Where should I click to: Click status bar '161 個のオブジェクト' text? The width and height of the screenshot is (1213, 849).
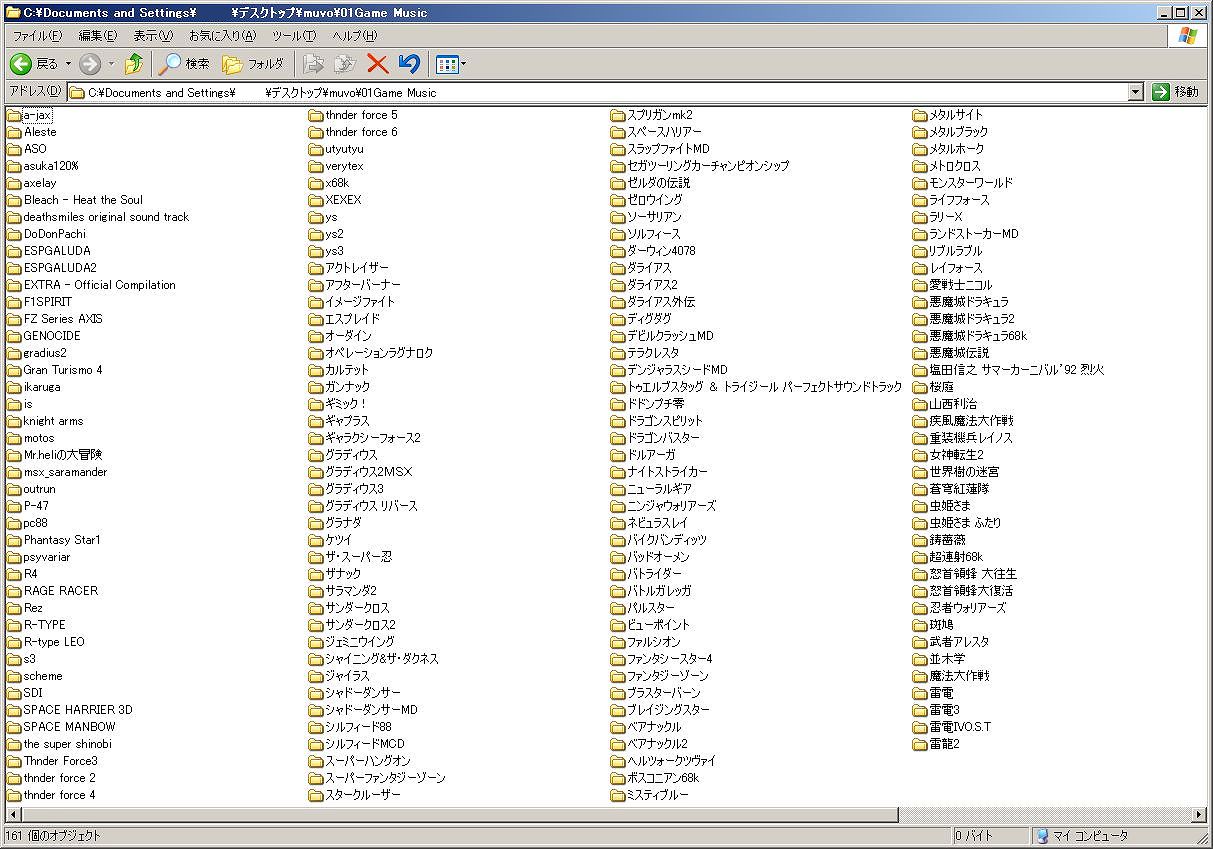coord(54,836)
